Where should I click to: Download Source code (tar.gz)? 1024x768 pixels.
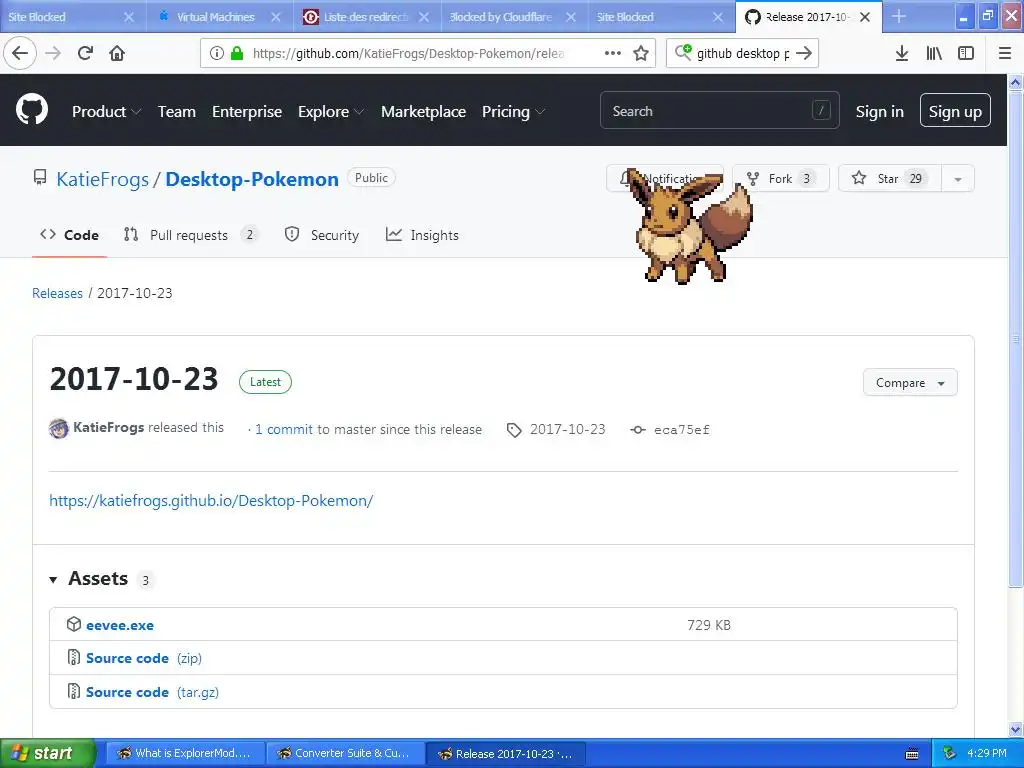(x=152, y=692)
